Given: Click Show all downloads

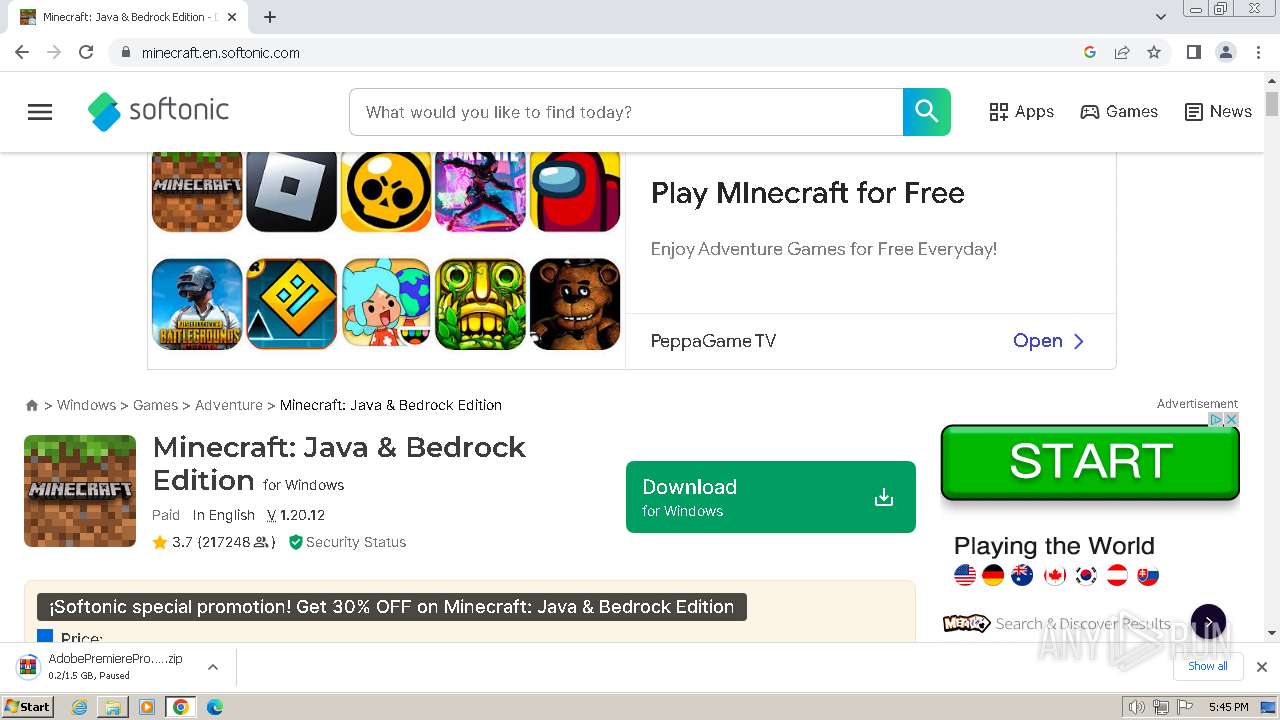Looking at the screenshot, I should point(1208,666).
